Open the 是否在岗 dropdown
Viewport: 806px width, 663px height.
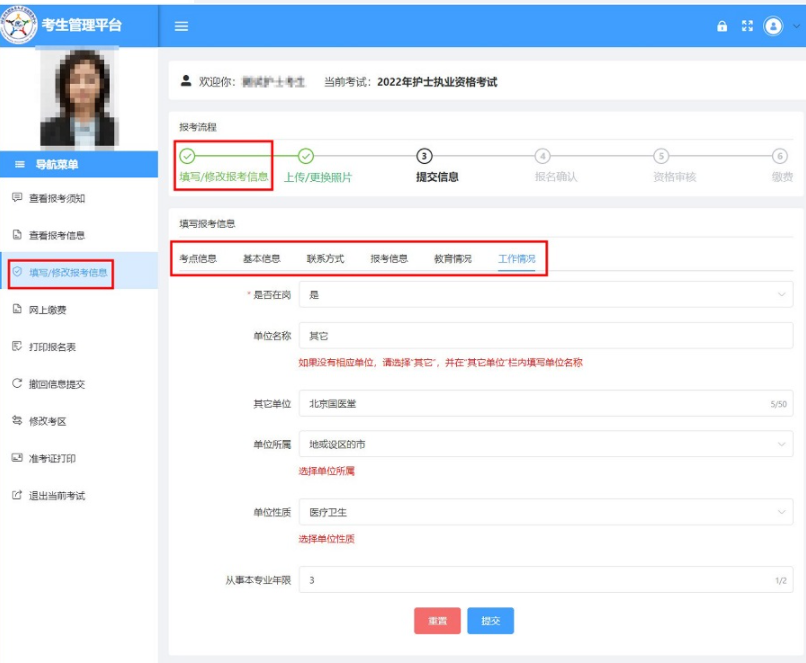pos(546,294)
